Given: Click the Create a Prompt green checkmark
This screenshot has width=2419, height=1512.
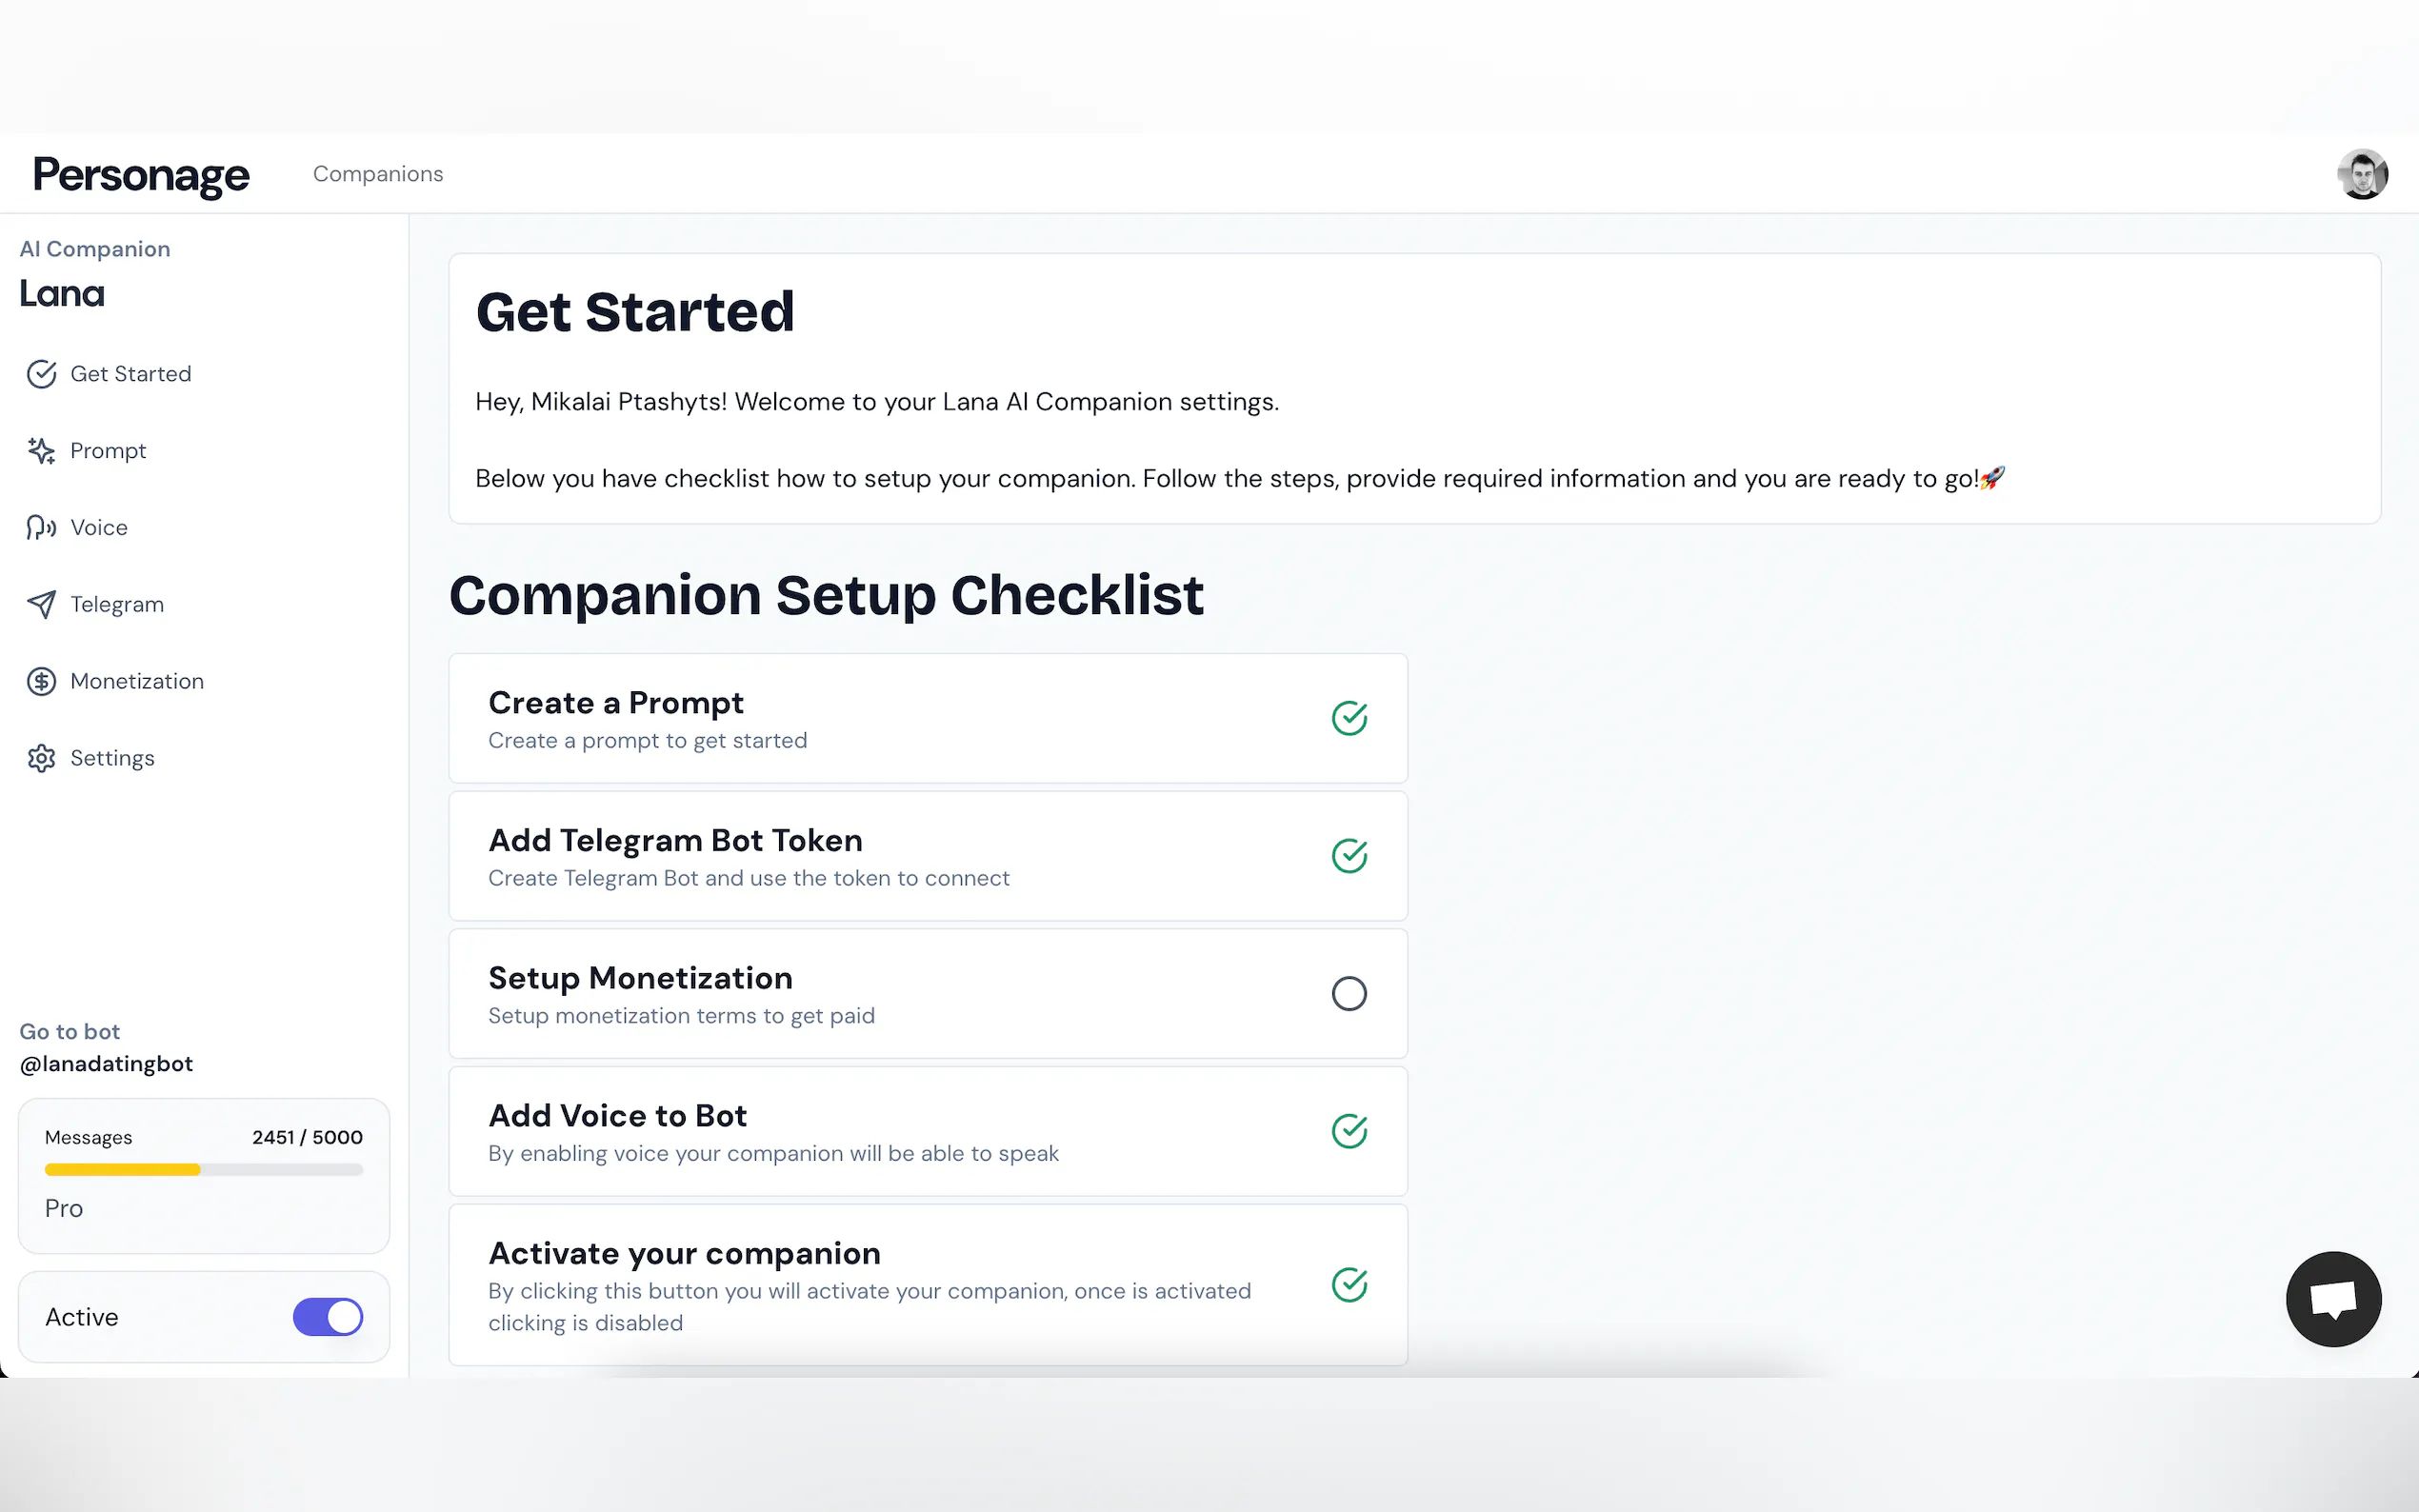Looking at the screenshot, I should click(x=1349, y=718).
